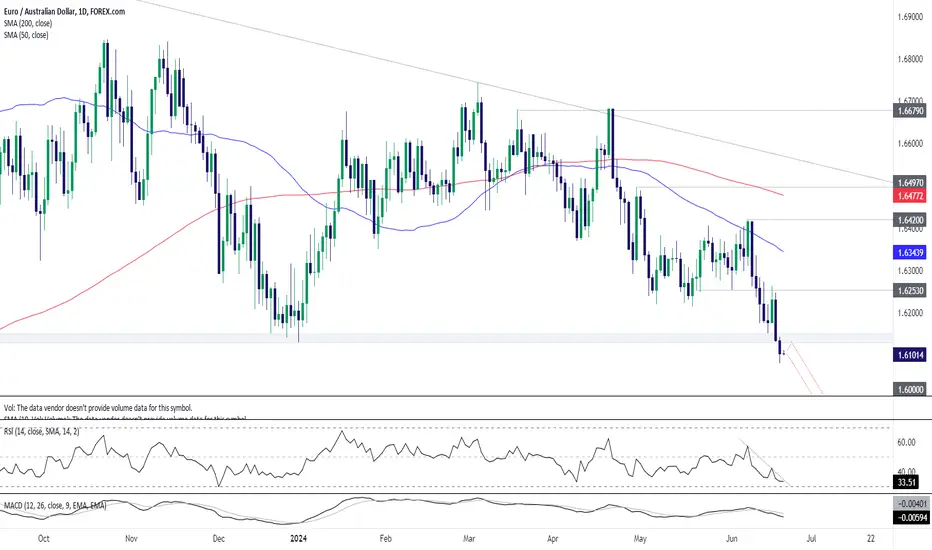Click the 1.62000 price axis value

pos(910,312)
